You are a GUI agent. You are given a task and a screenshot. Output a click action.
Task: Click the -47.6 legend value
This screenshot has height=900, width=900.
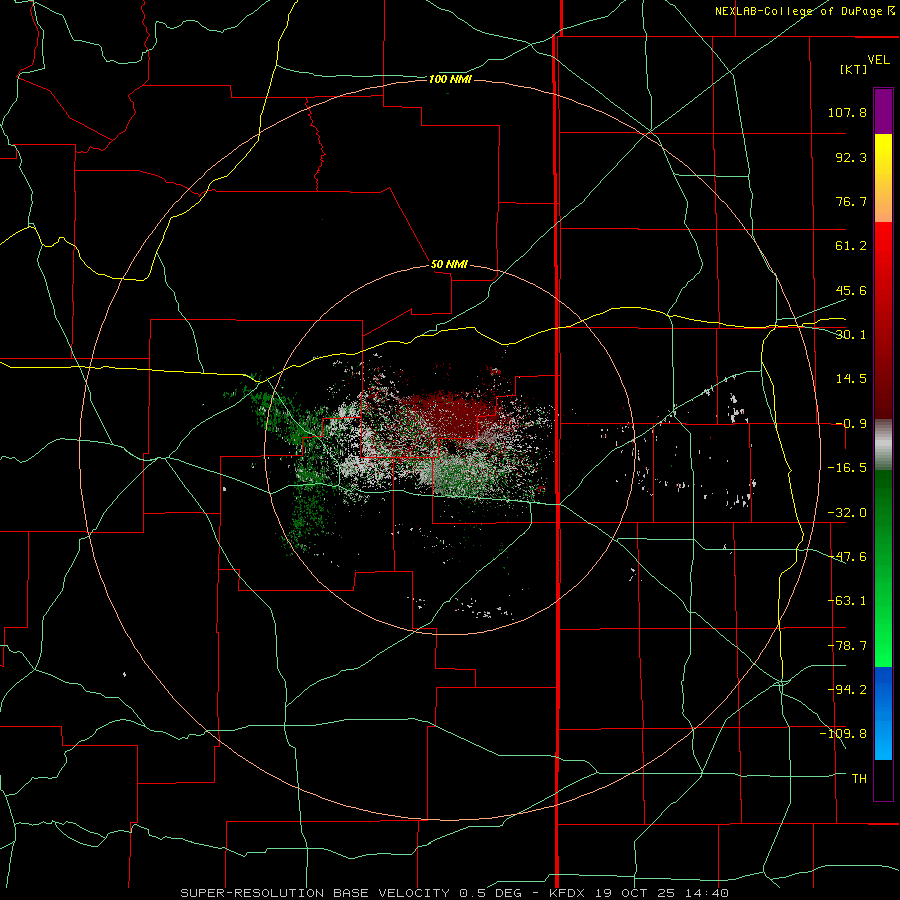coord(847,557)
